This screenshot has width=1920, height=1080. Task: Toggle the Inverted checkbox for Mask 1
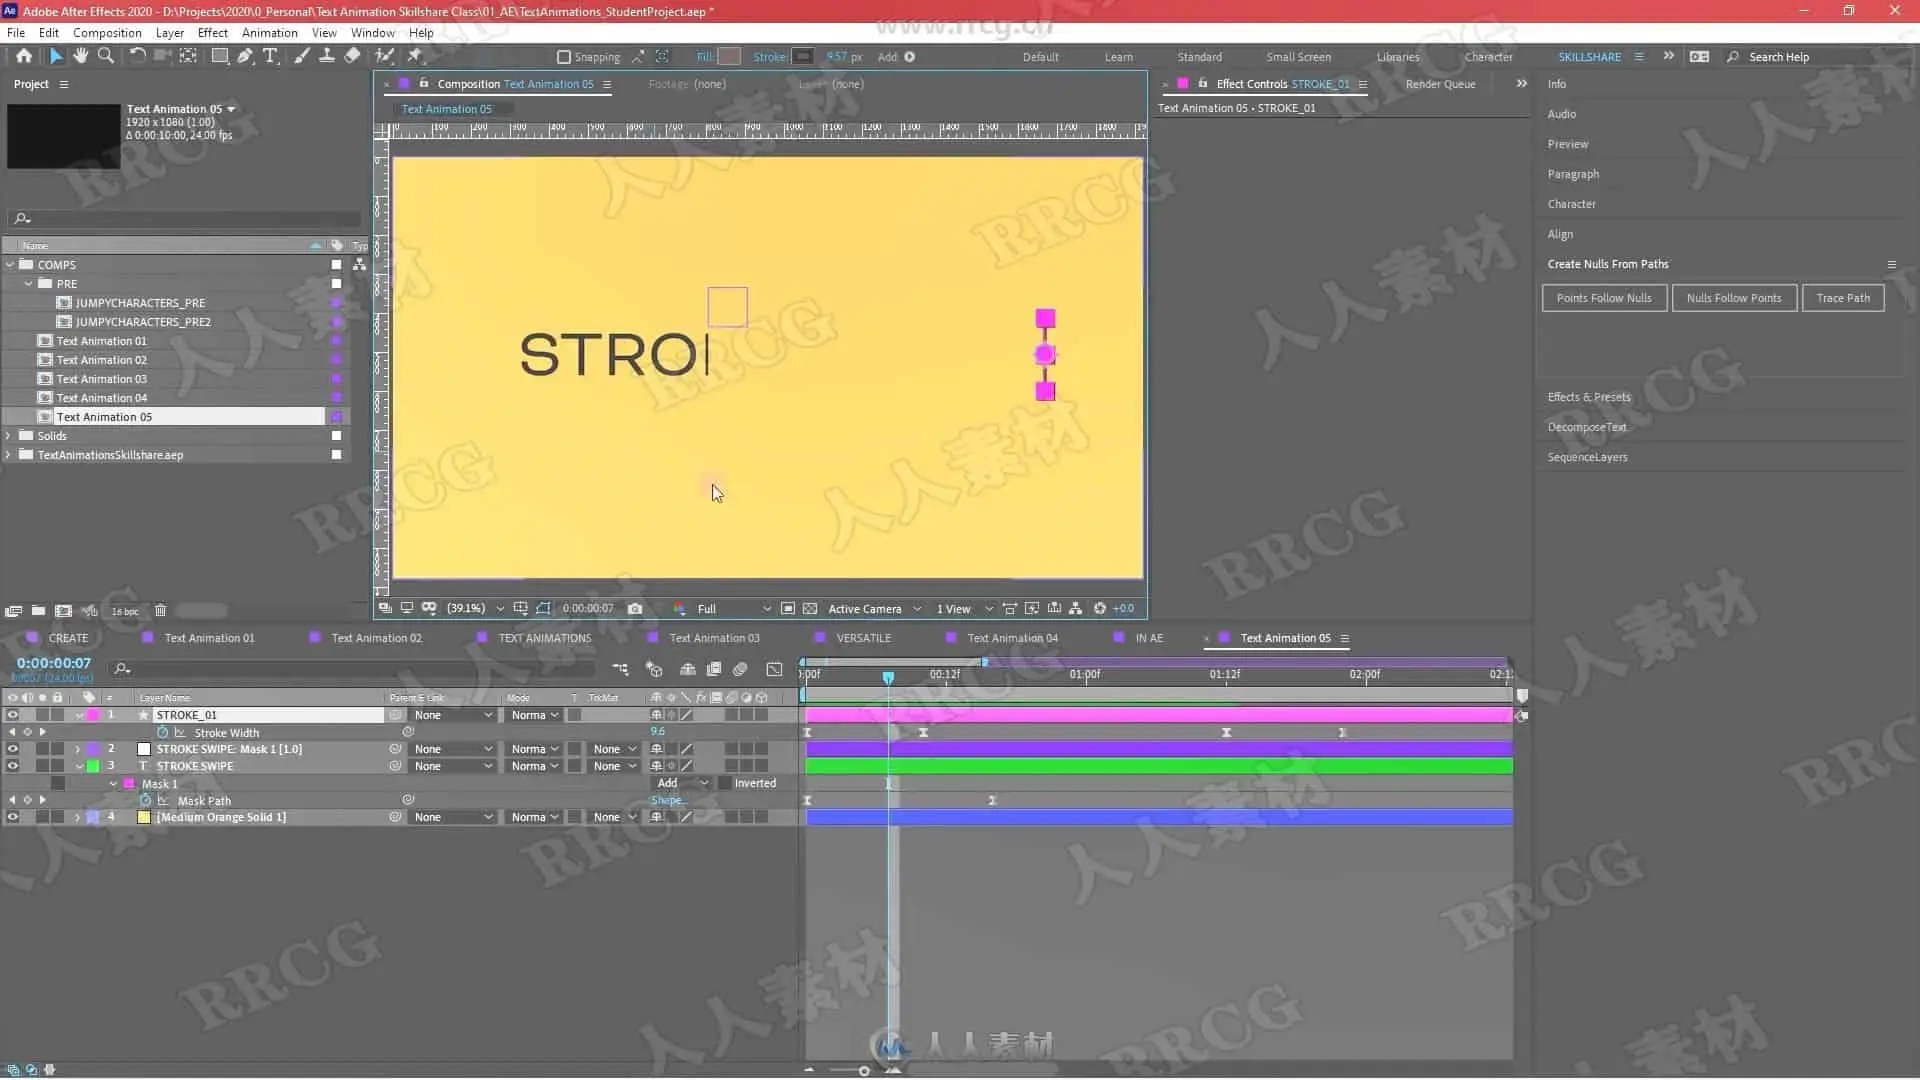[725, 783]
